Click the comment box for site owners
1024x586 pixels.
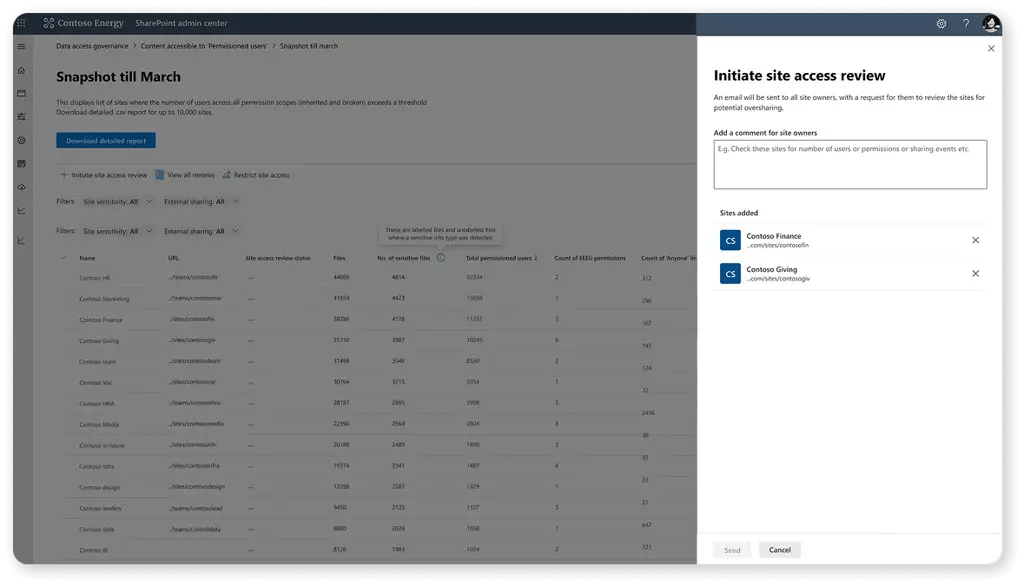tap(850, 165)
